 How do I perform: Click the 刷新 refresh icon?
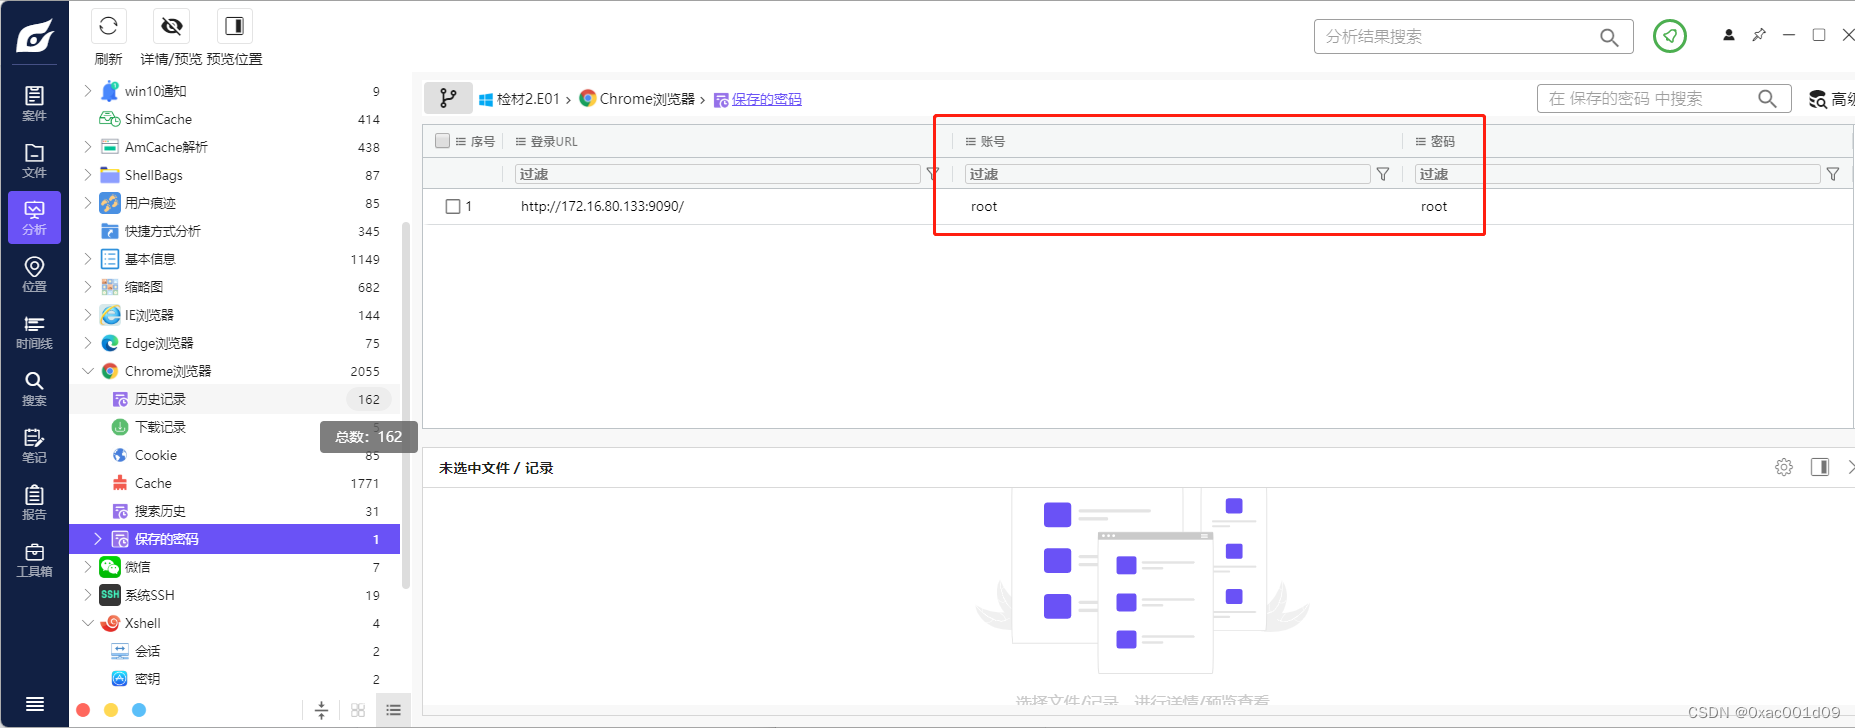click(x=108, y=26)
